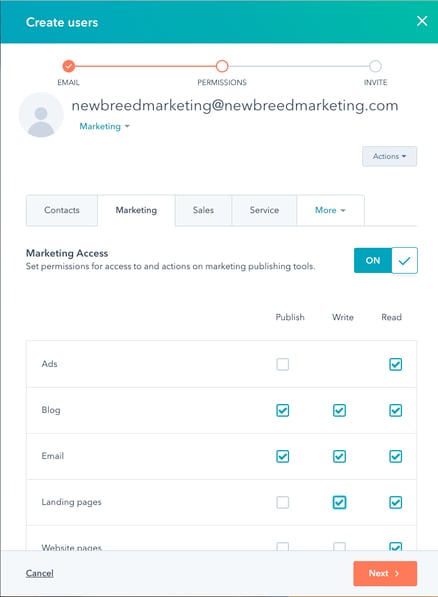The height and width of the screenshot is (597, 438).
Task: Open the Marketing team dropdown
Action: coord(104,126)
